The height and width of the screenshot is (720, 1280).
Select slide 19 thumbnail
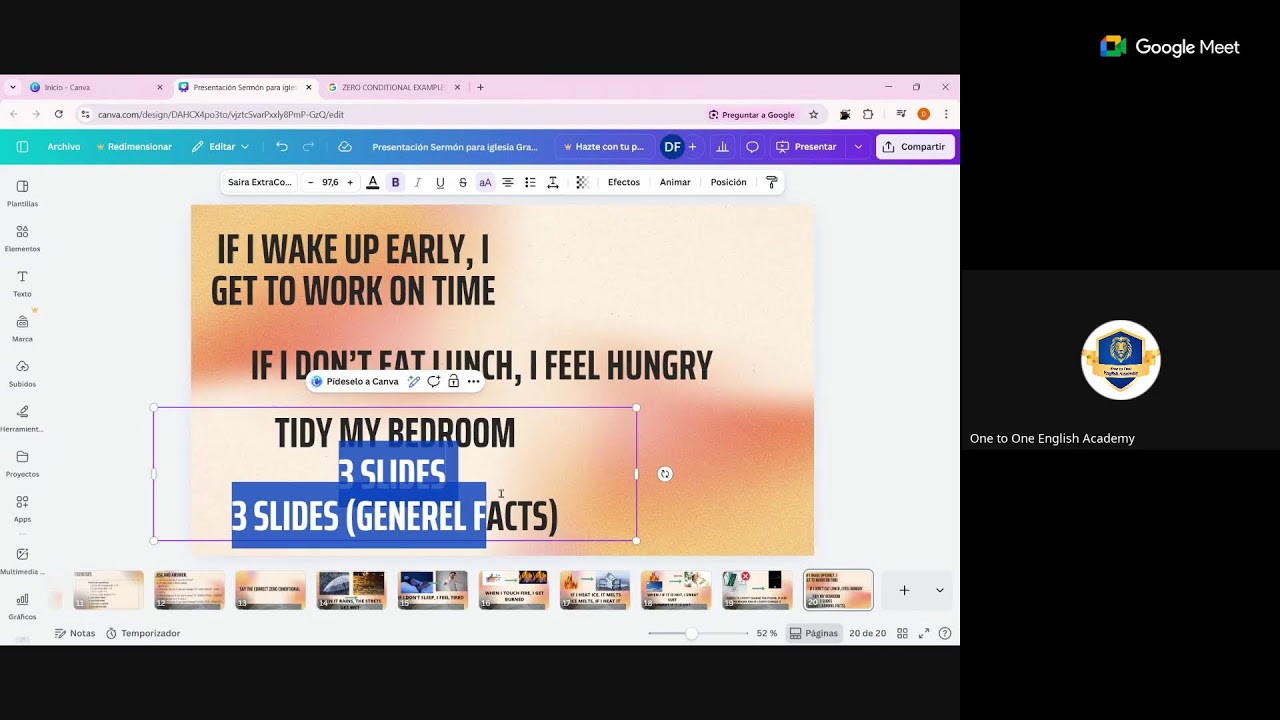click(757, 590)
